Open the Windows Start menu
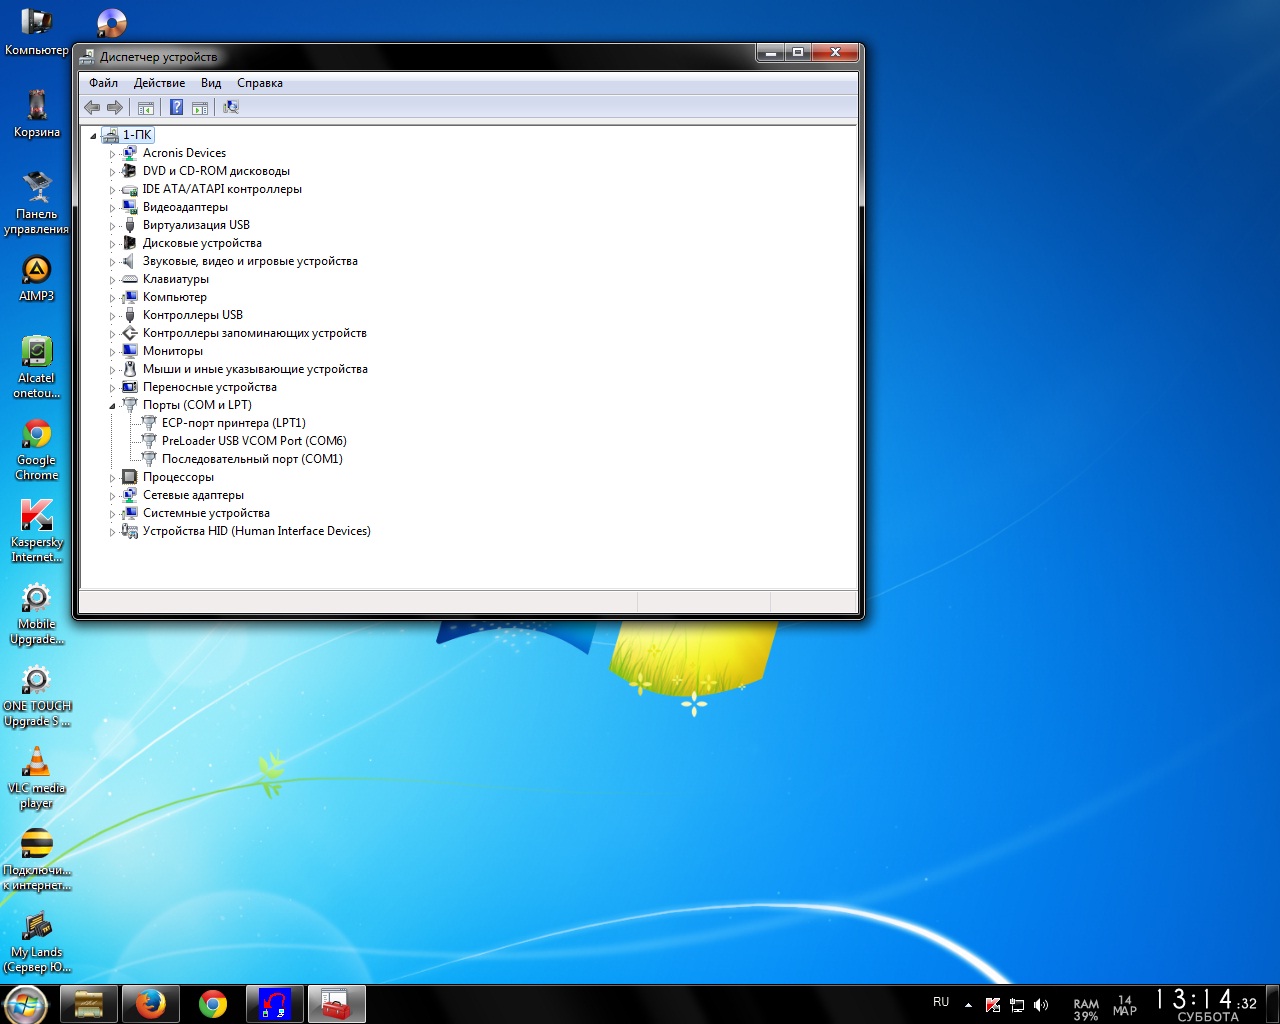This screenshot has height=1024, width=1280. 25,1004
